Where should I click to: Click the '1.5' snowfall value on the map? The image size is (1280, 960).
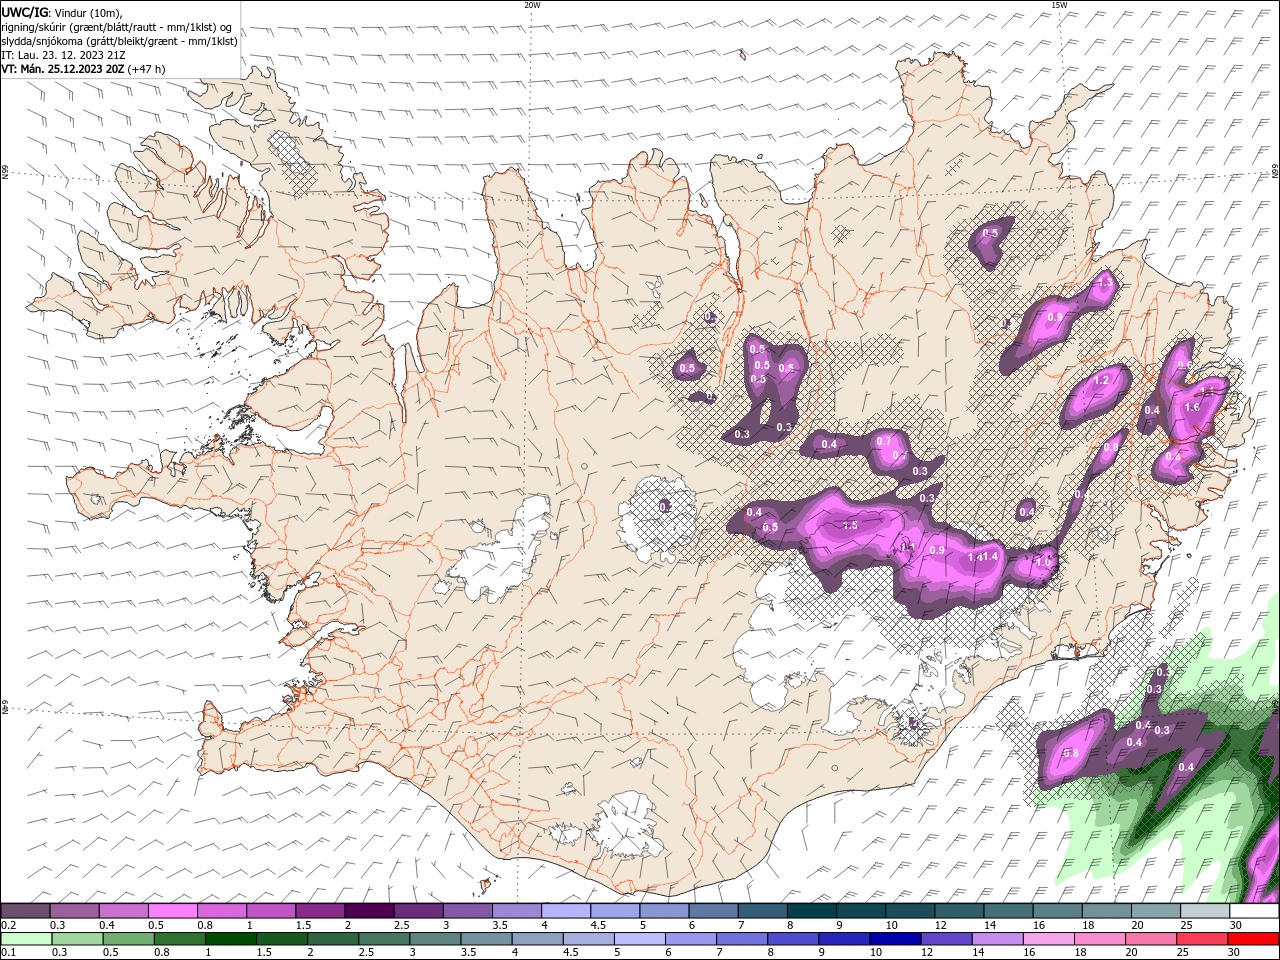click(x=850, y=525)
